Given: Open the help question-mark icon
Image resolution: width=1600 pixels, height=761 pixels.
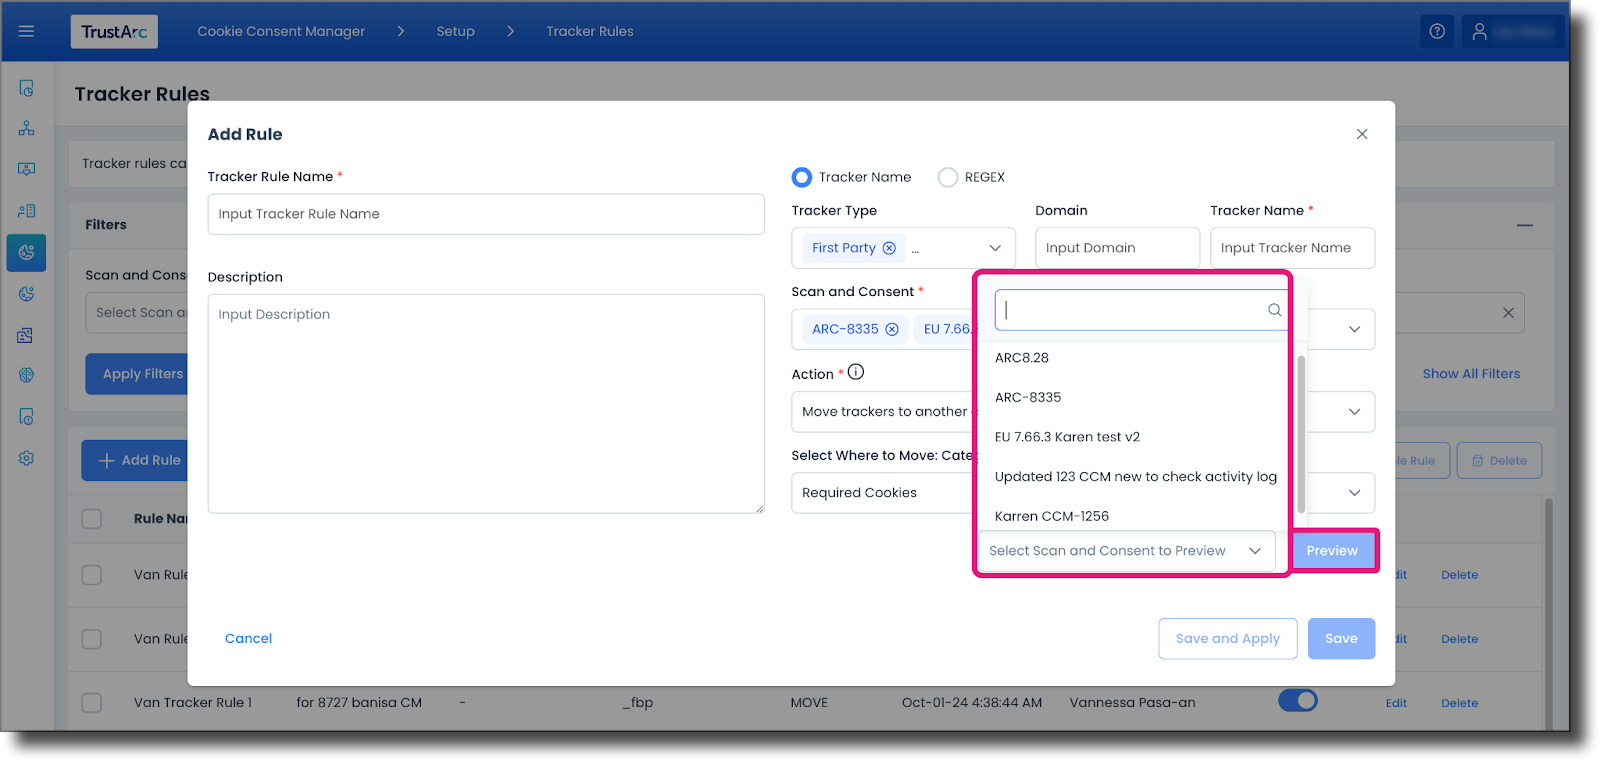Looking at the screenshot, I should 1437,32.
